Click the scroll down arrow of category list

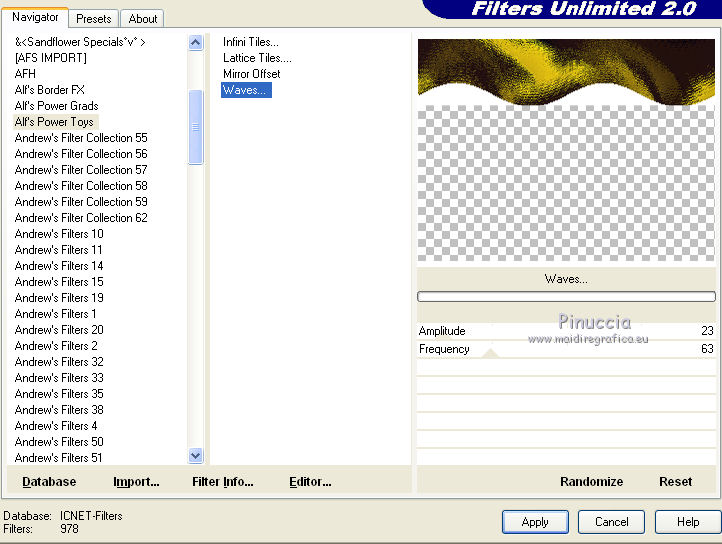click(x=196, y=456)
